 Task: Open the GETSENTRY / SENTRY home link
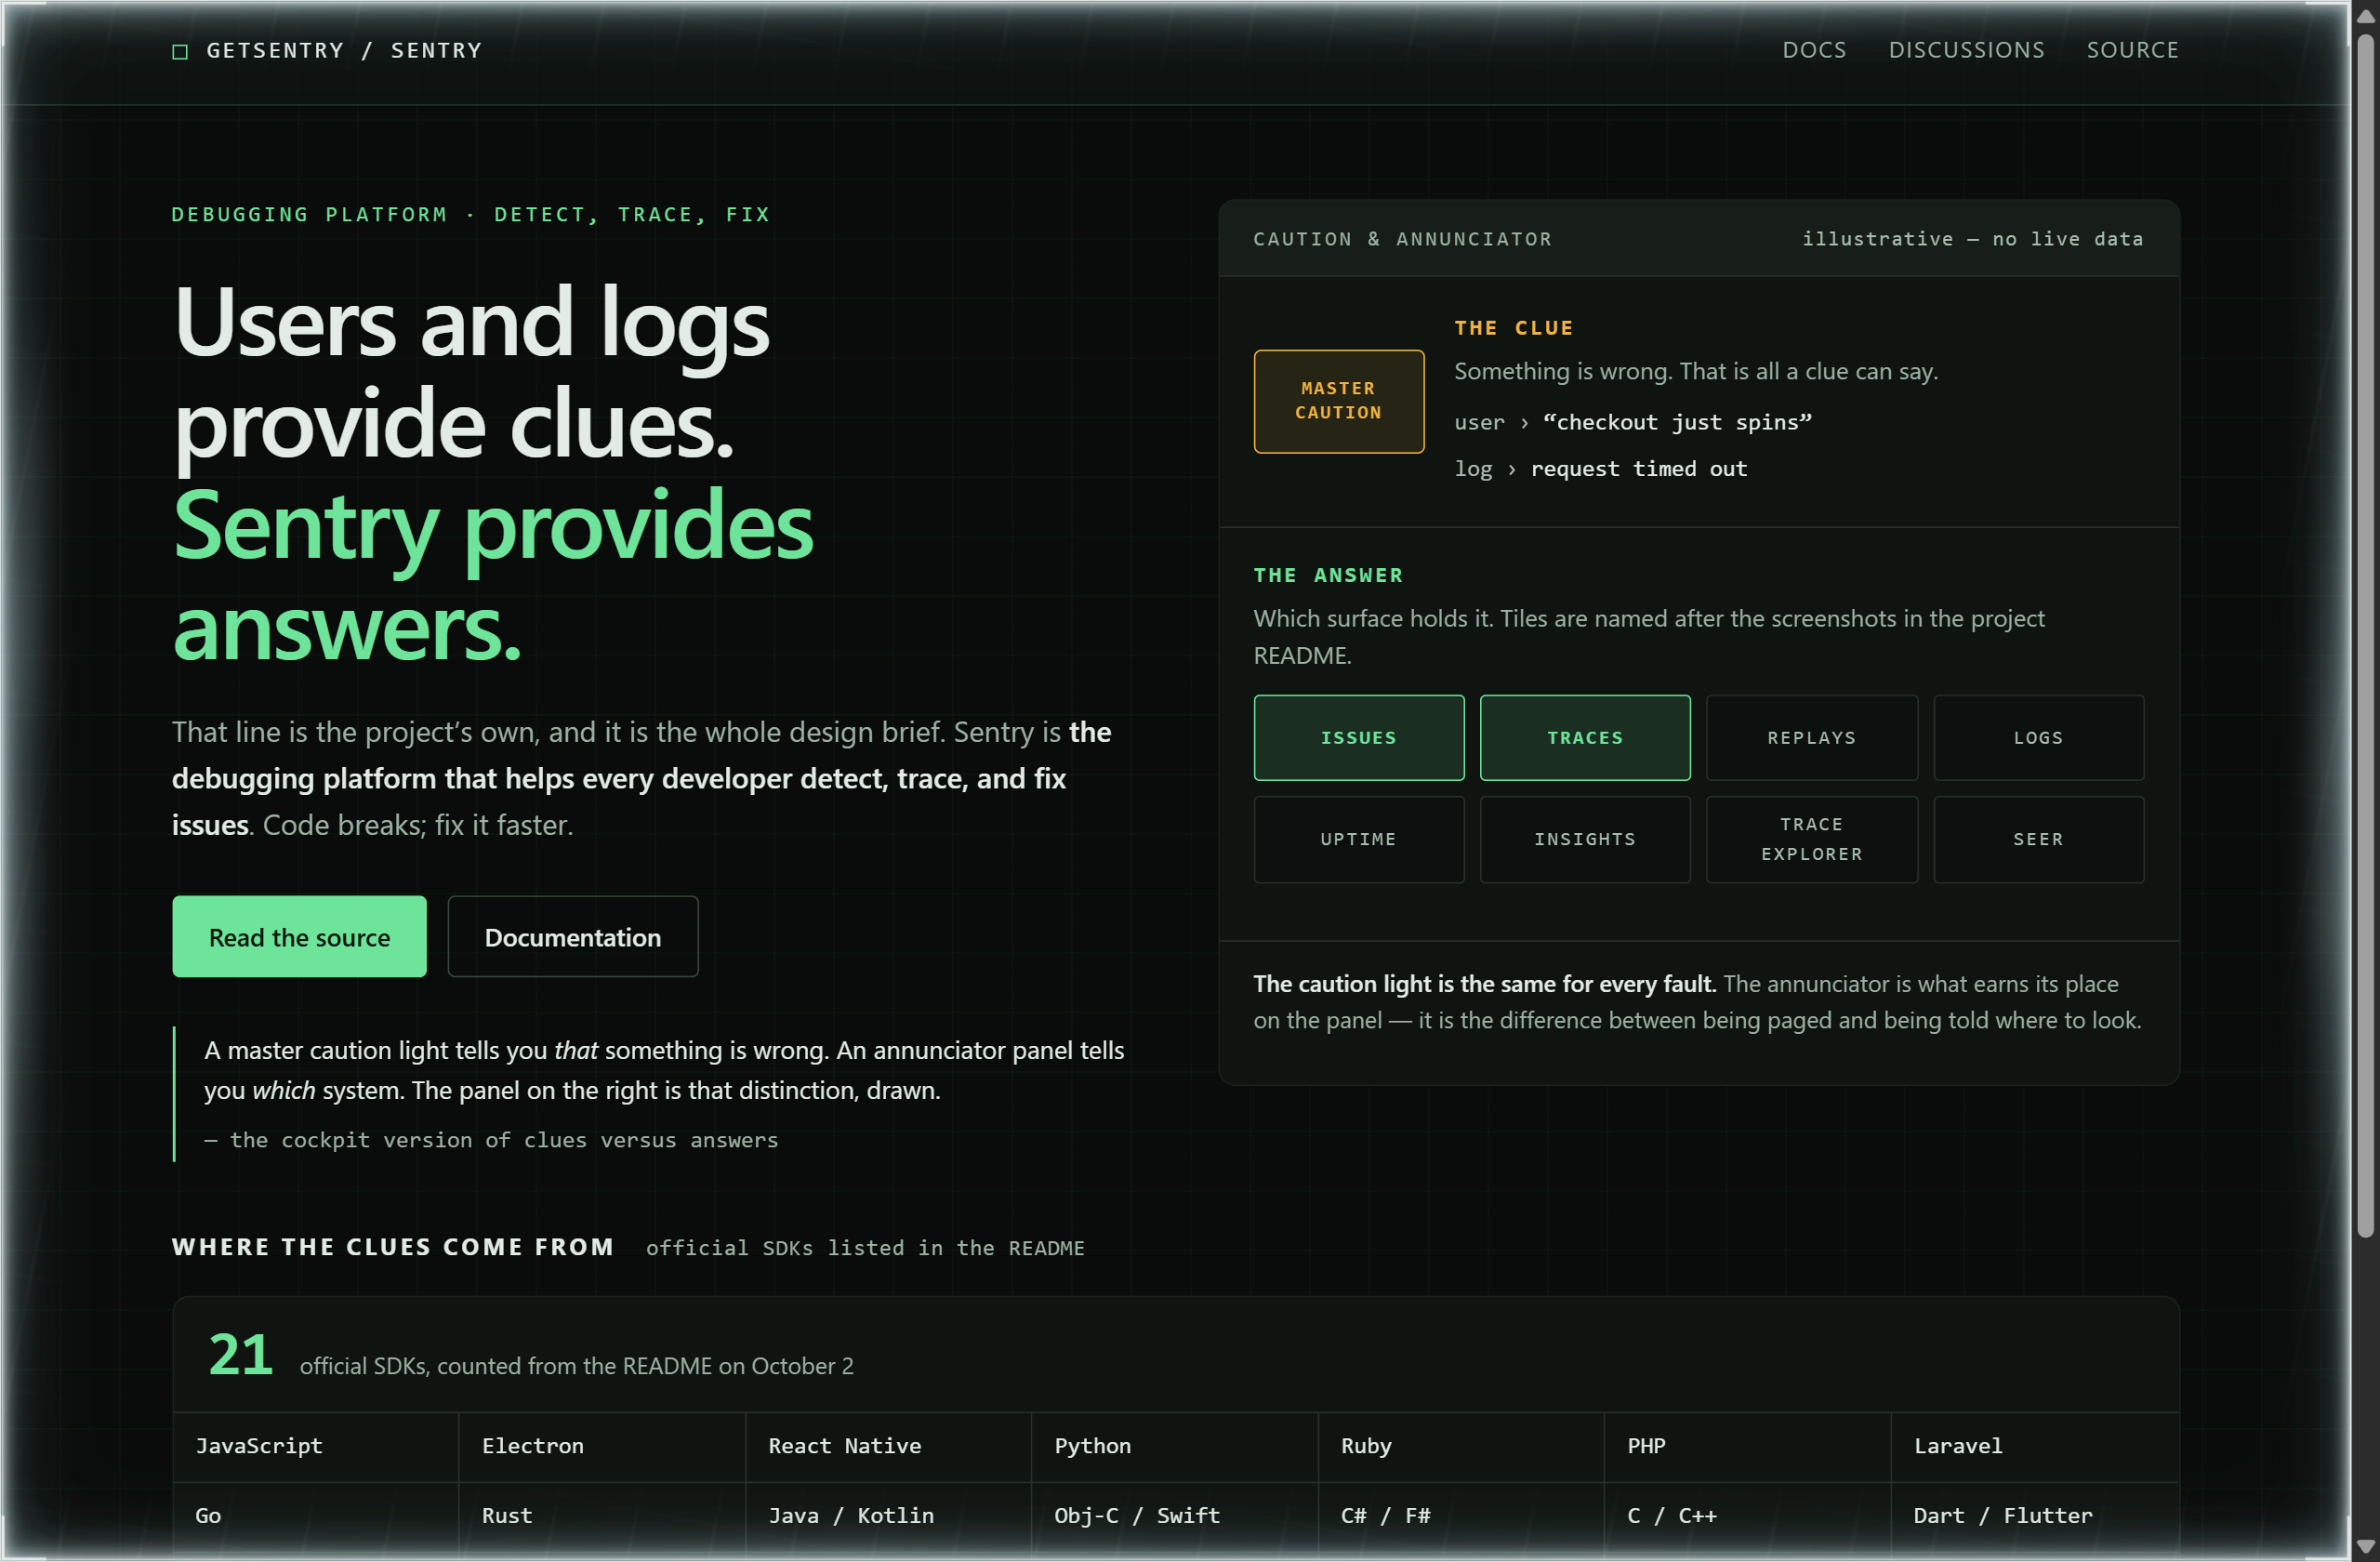tap(327, 51)
